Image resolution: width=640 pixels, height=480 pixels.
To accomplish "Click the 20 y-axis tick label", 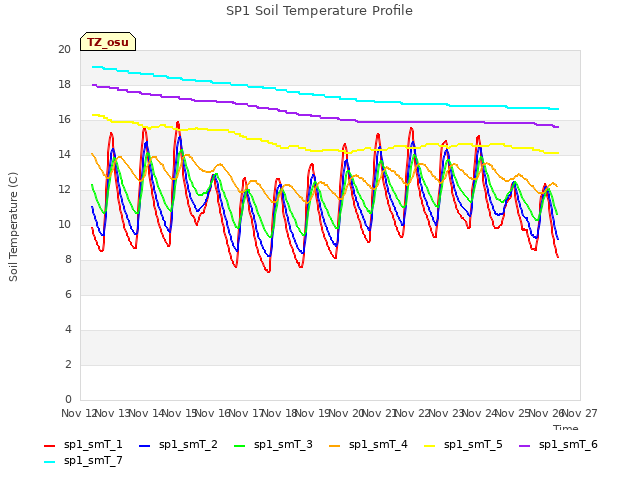I will coord(64,49).
